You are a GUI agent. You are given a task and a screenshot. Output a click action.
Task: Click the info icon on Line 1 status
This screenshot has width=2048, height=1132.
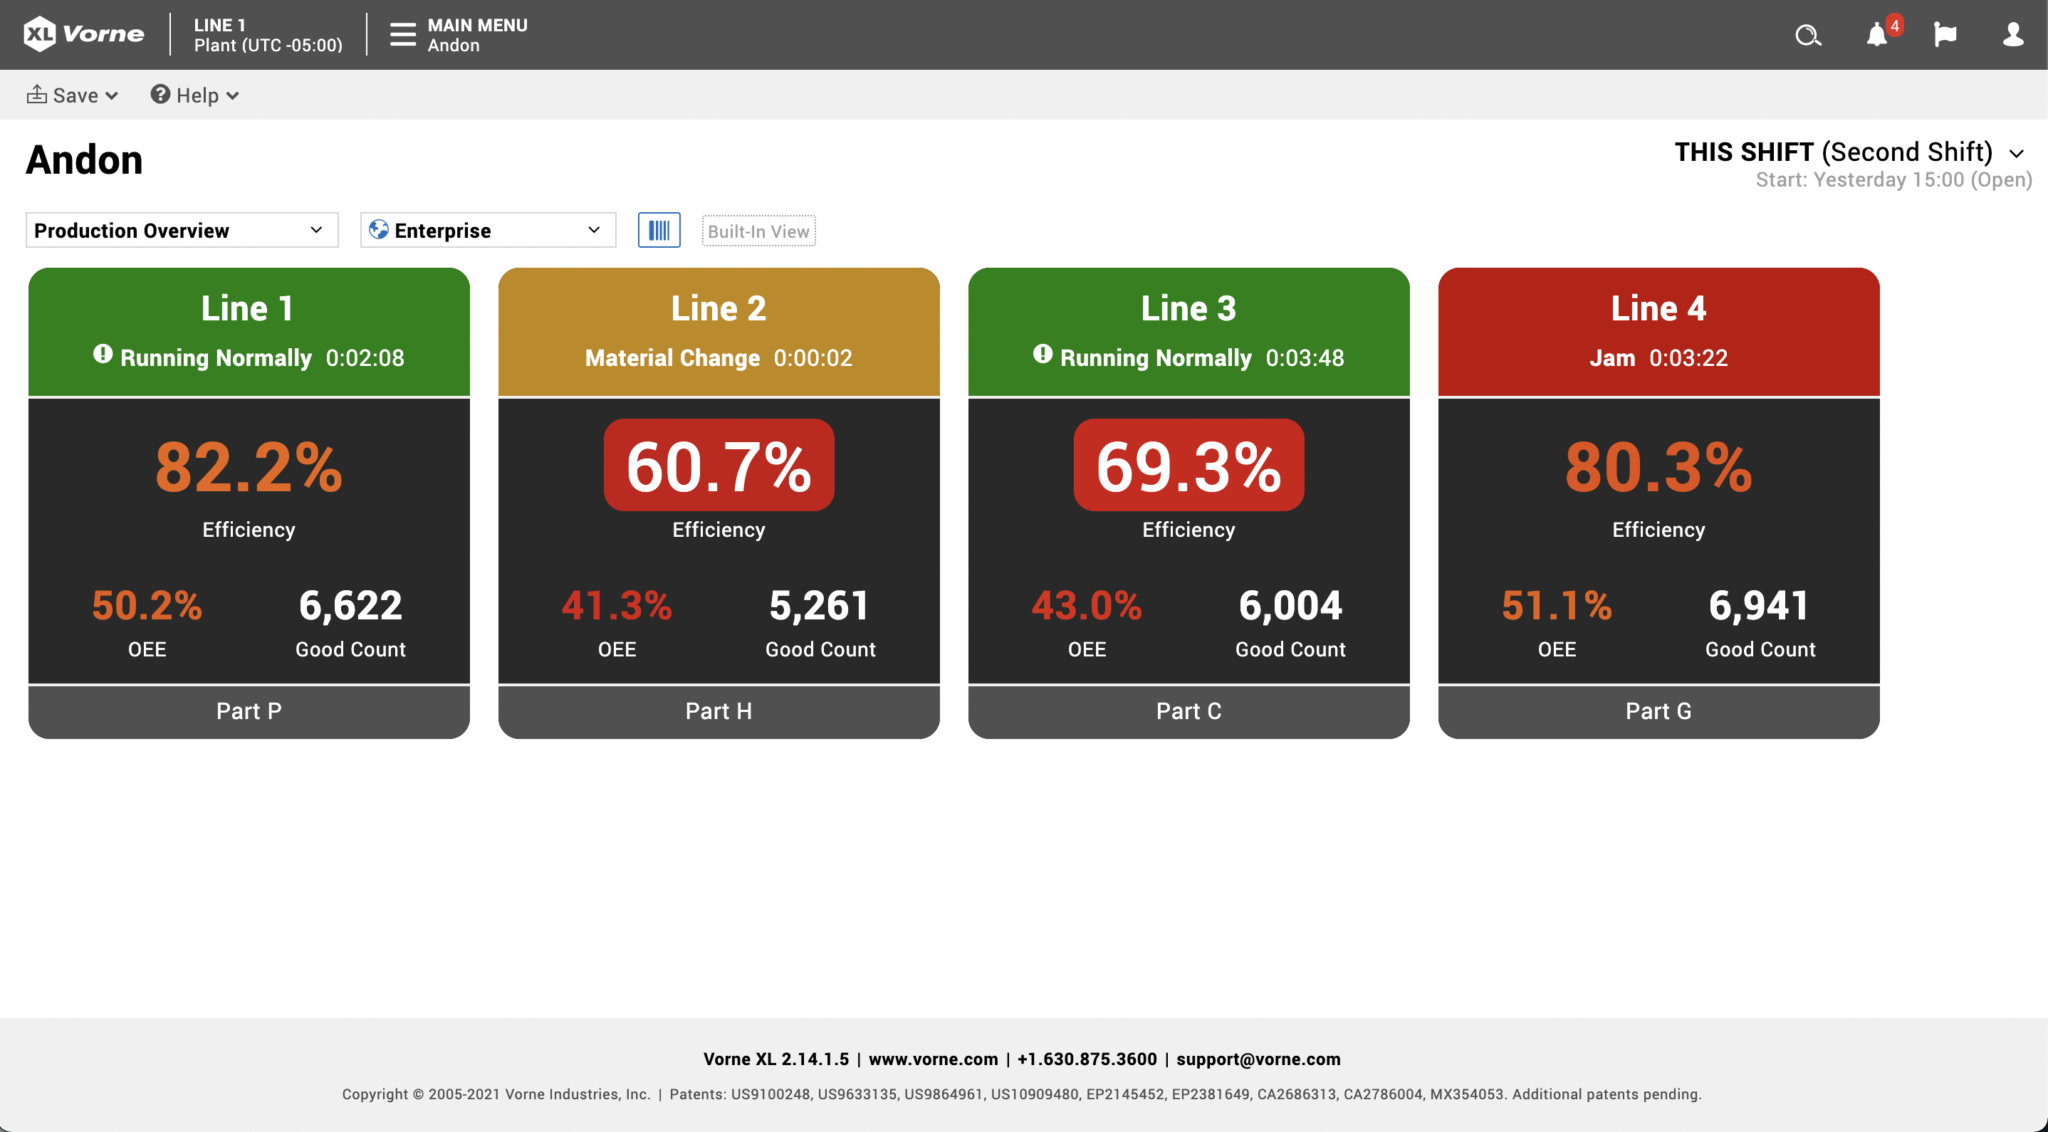point(103,356)
